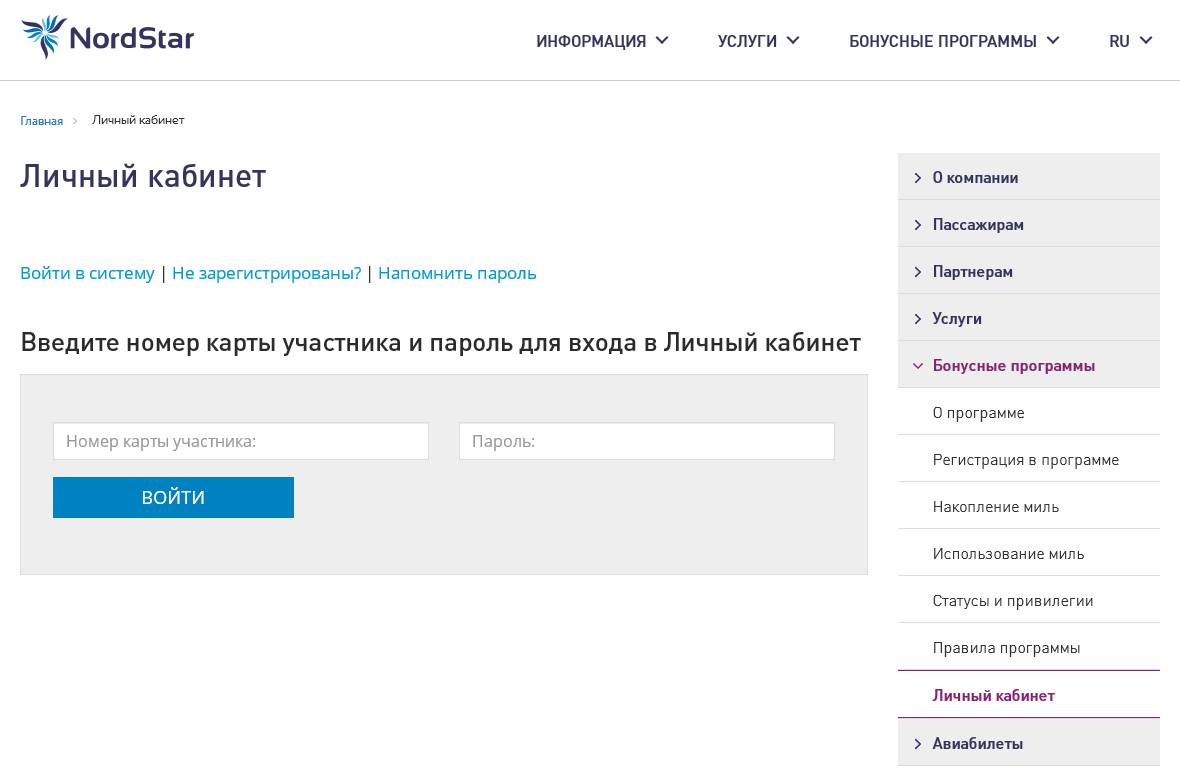Select Накопление миль in sidebar
This screenshot has height=780, width=1180.
(995, 507)
